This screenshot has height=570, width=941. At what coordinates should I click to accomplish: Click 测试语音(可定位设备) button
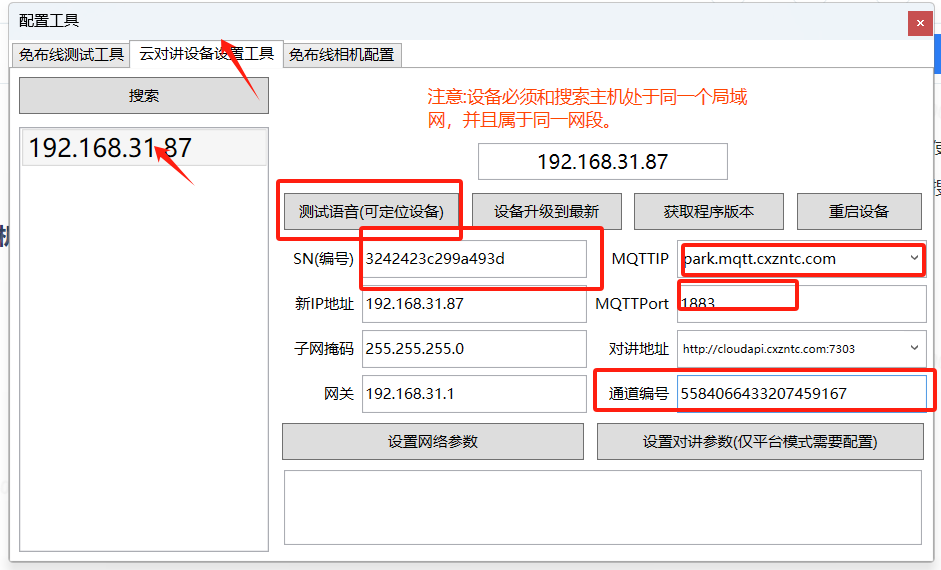click(371, 211)
